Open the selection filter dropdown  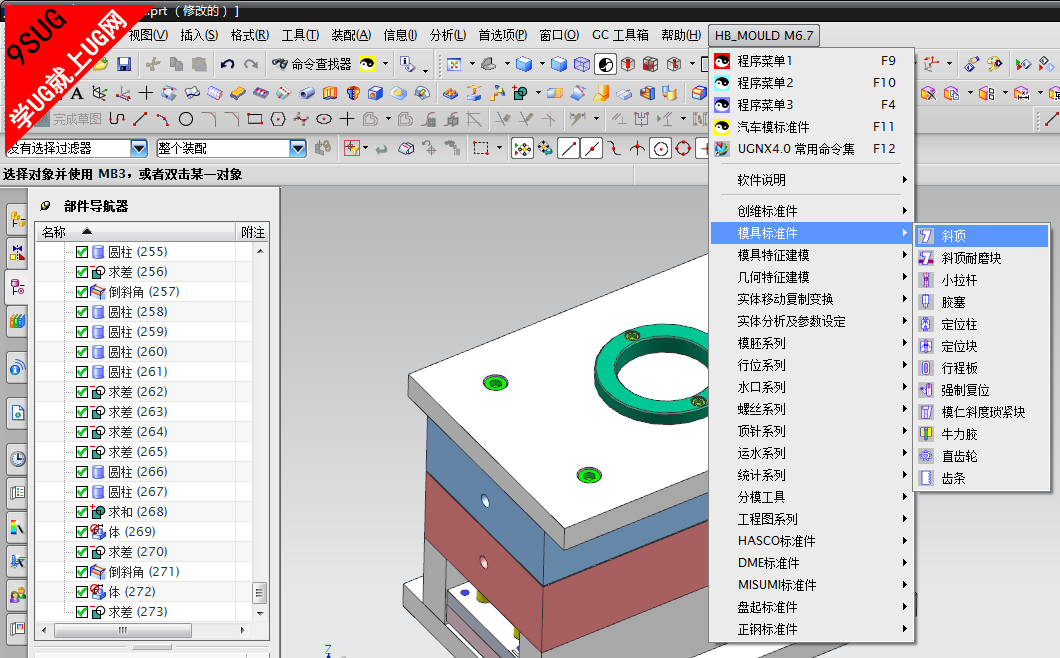(139, 148)
